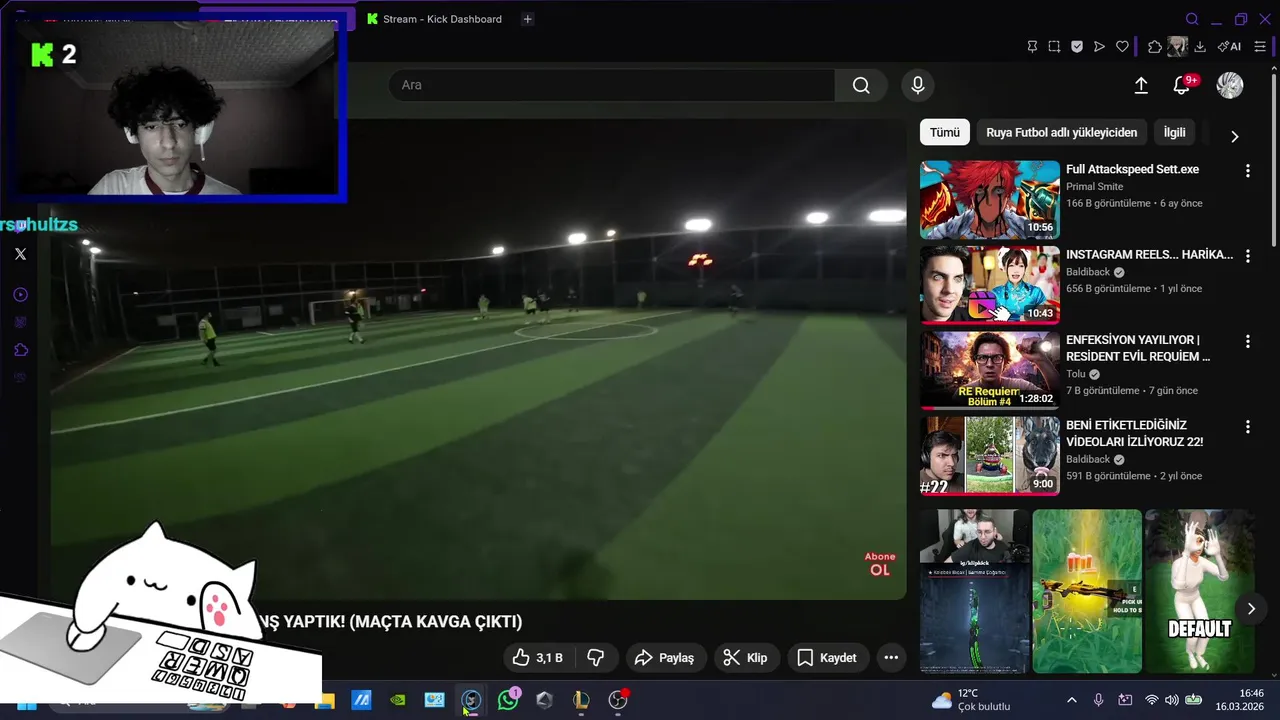Click the tab search magnifier in title bar

tap(1192, 19)
